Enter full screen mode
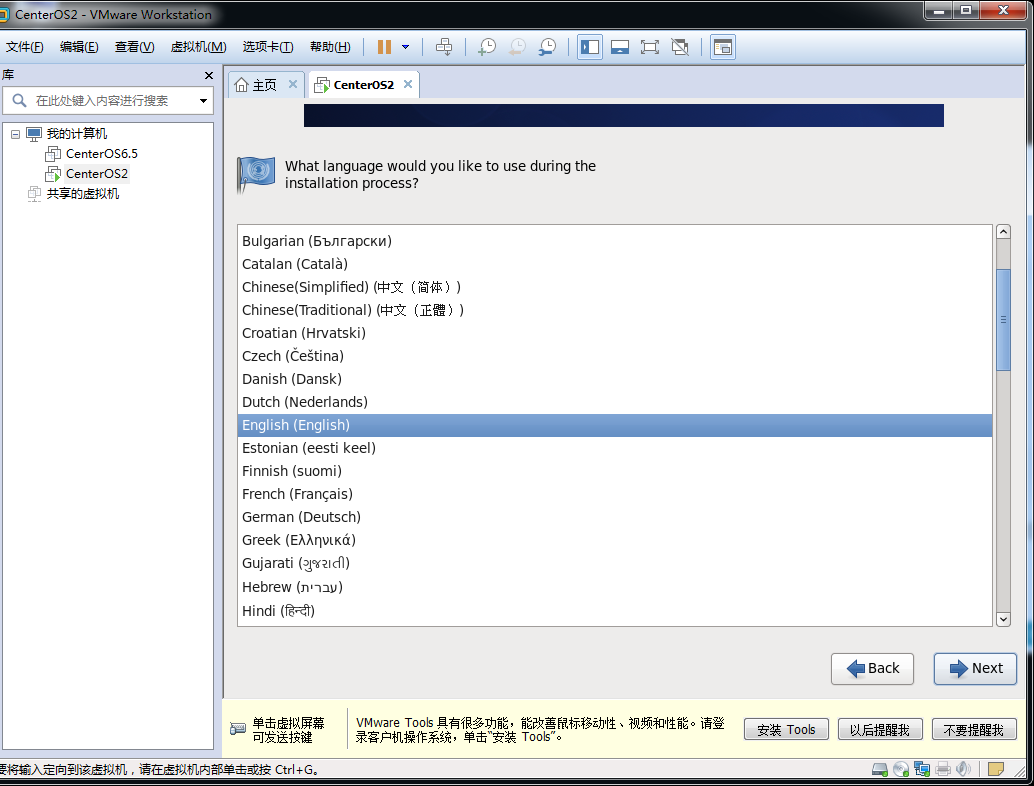 650,47
